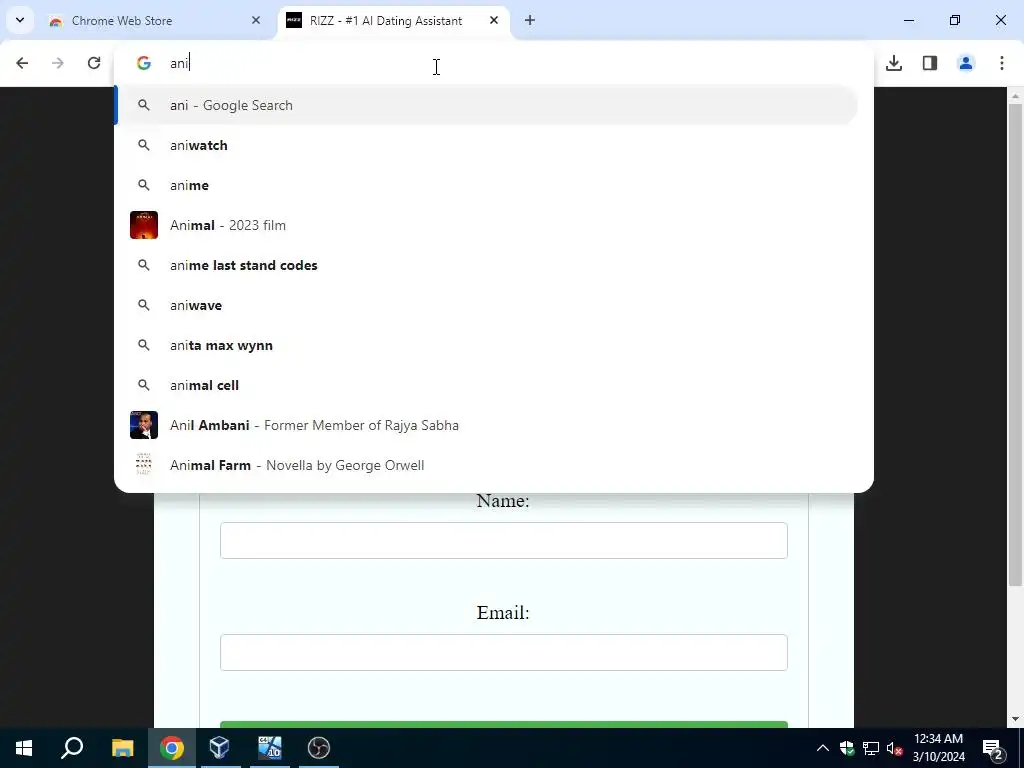Click the page vertical scrollbar thumb
Image resolution: width=1024 pixels, height=768 pixels.
(1015, 343)
